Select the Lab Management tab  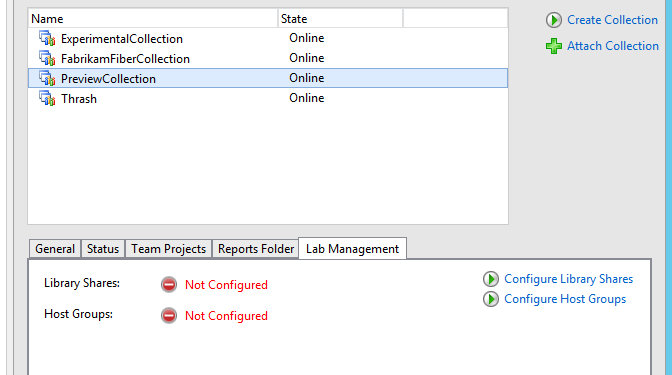[x=352, y=249]
